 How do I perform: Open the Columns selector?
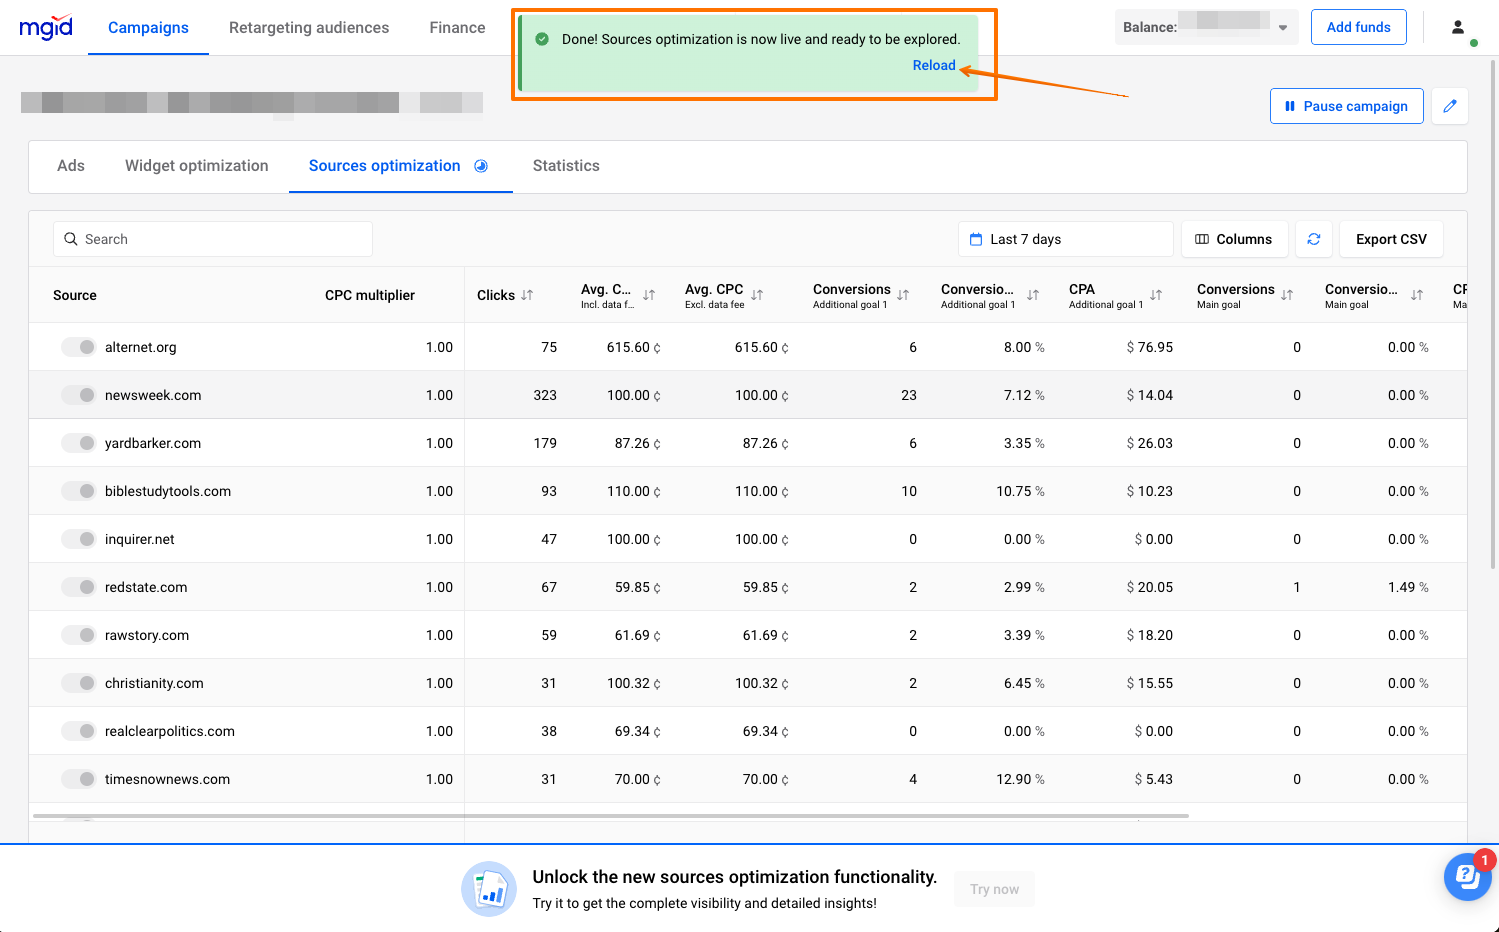1233,239
